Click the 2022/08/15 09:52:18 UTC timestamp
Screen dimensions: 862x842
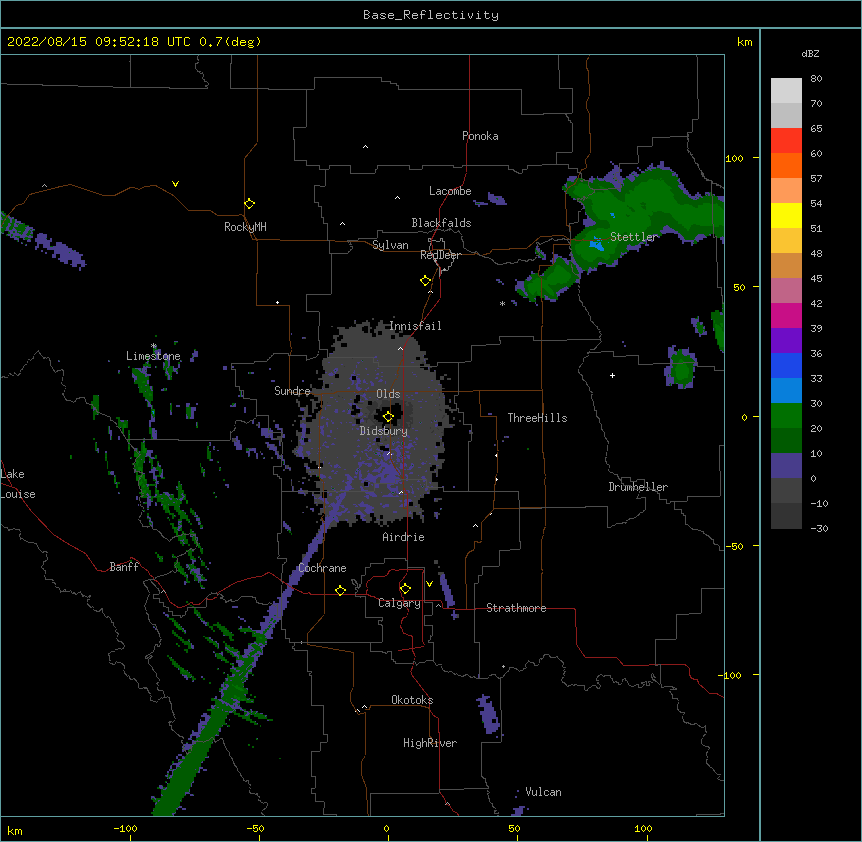coord(99,42)
